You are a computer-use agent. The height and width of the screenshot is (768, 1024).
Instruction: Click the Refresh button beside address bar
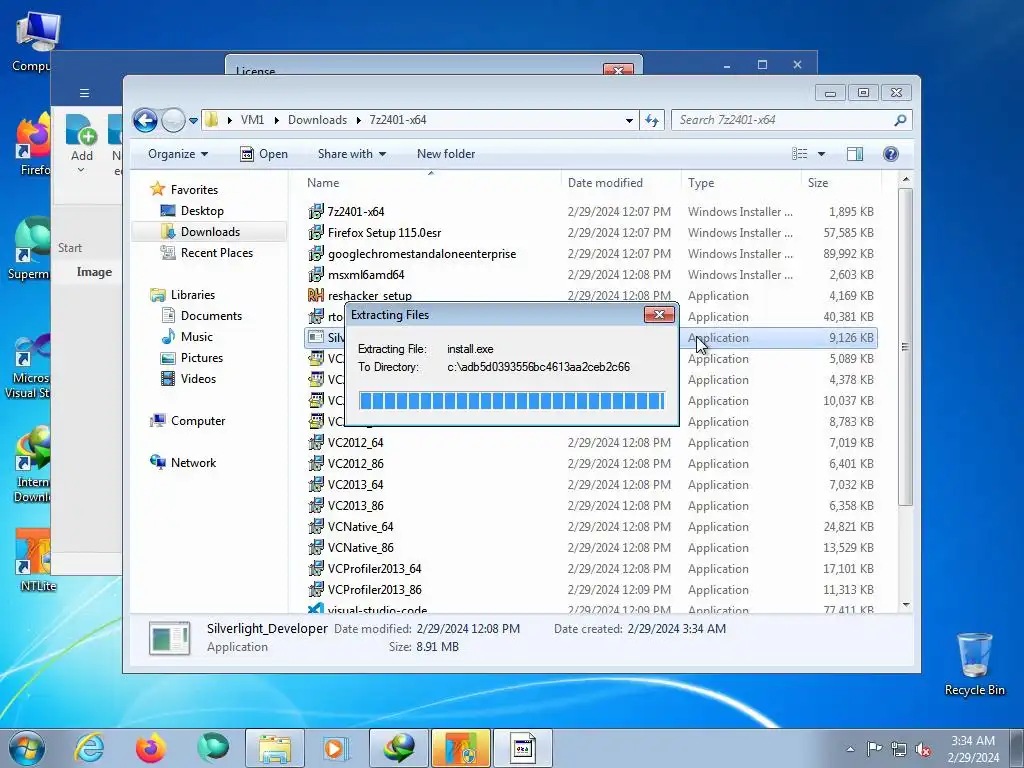652,120
